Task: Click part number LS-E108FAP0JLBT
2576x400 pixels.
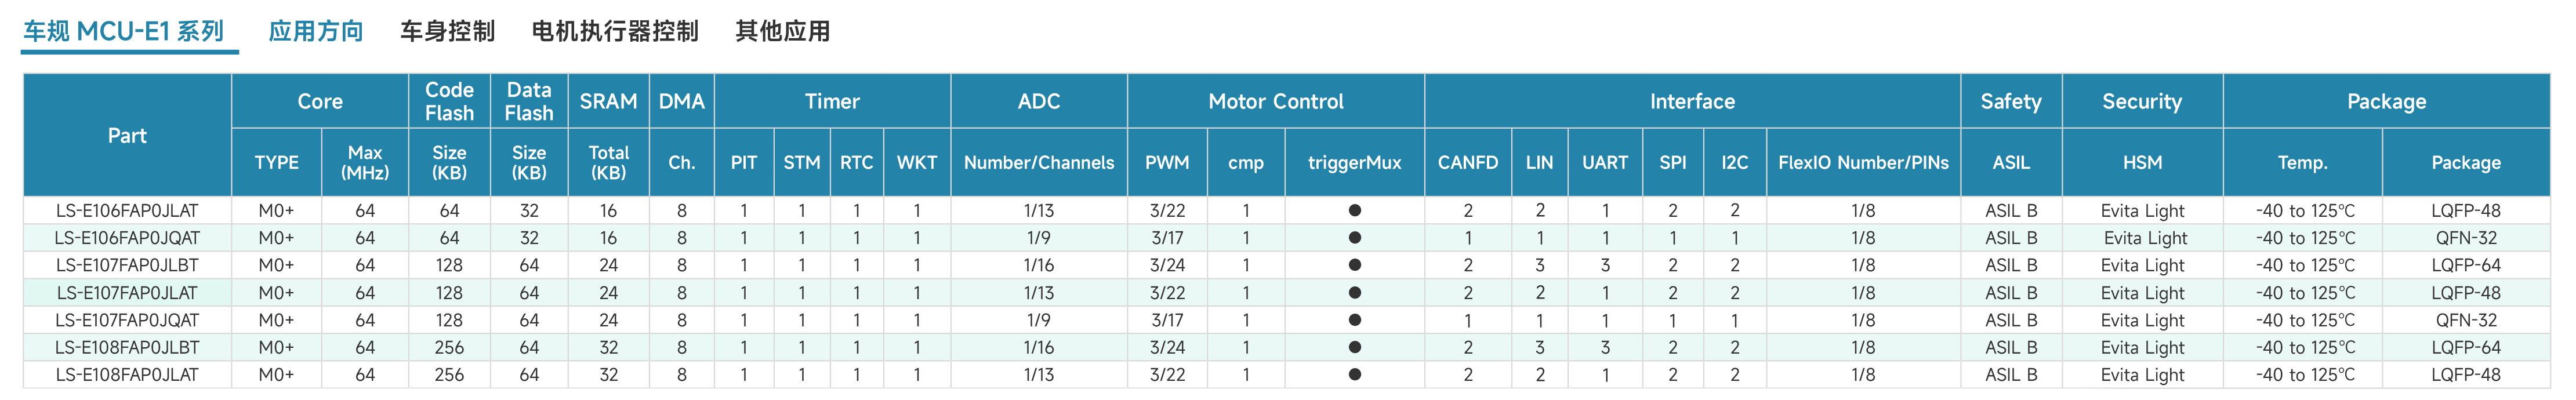Action: pyautogui.click(x=127, y=347)
